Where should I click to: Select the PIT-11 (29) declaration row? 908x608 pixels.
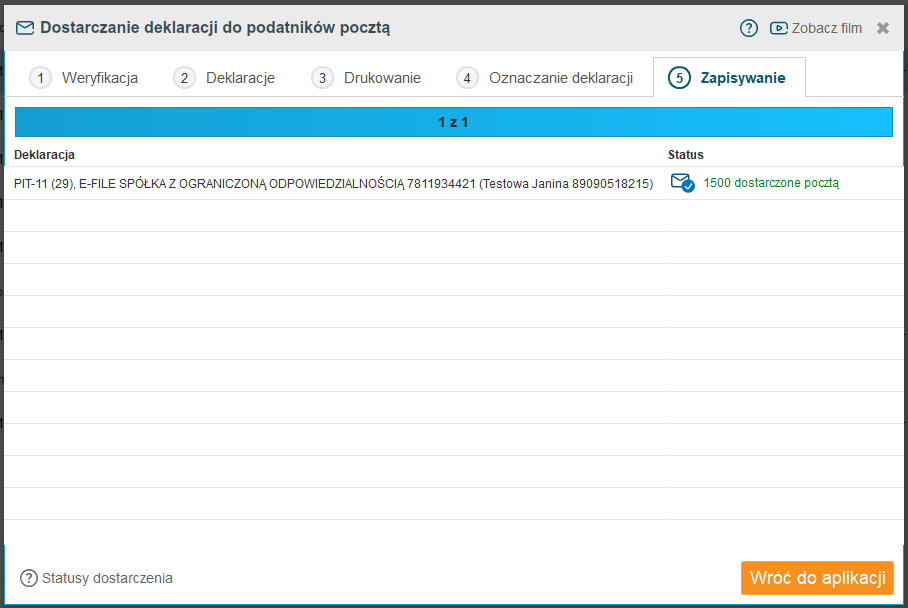click(333, 184)
